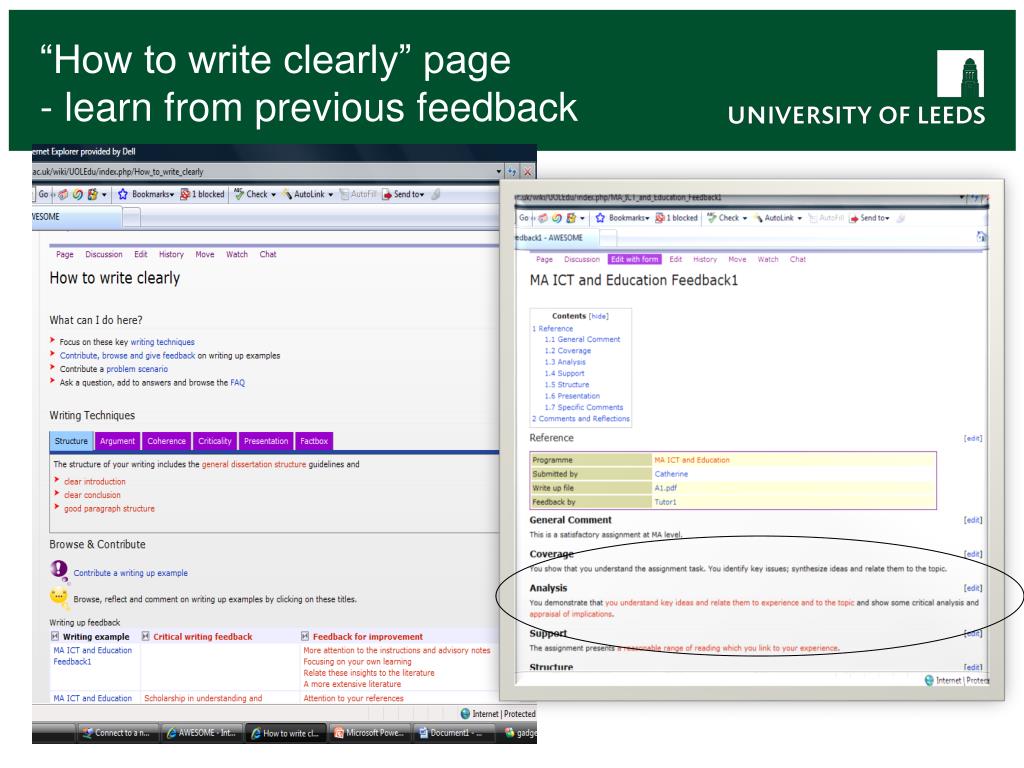
Task: Click [edit] link beside General Comment heading
Action: tap(972, 520)
